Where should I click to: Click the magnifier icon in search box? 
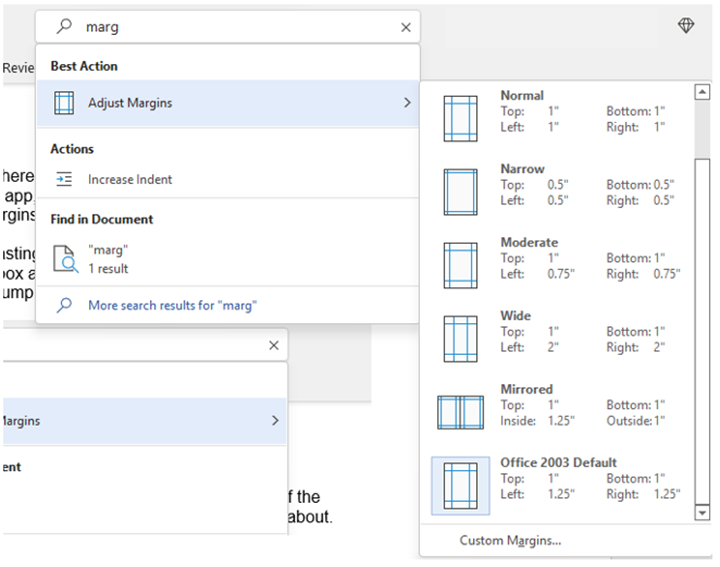(64, 28)
